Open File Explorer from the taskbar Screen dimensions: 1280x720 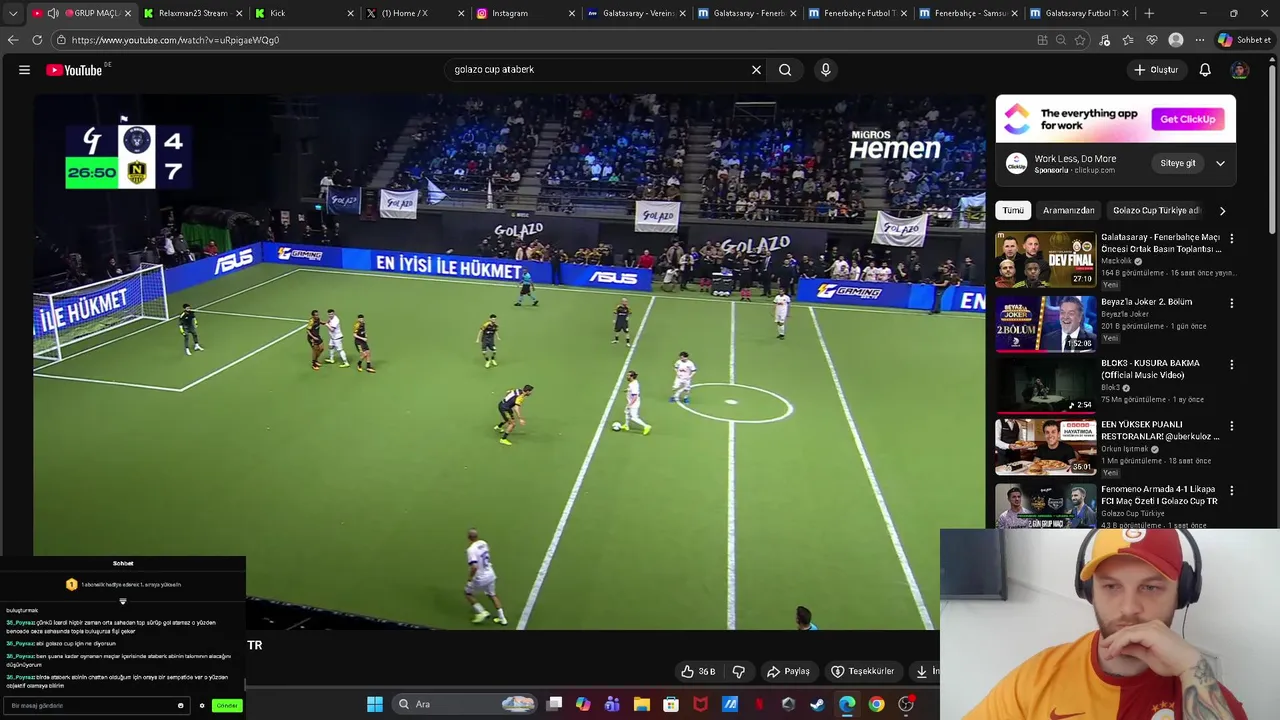[x=642, y=704]
